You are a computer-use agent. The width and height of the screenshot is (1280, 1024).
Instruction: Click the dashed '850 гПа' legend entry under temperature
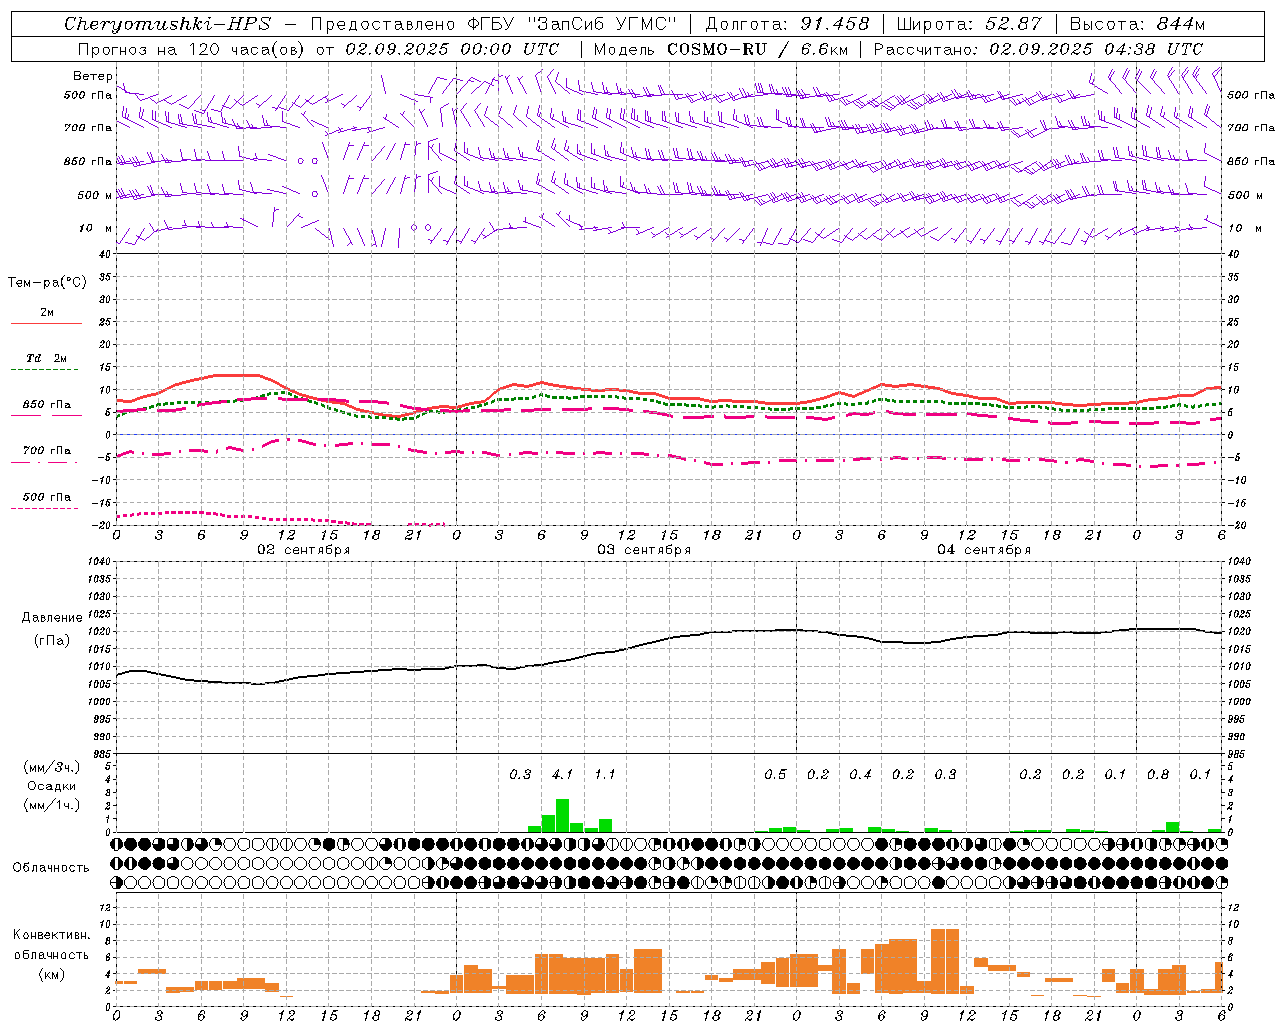click(46, 409)
